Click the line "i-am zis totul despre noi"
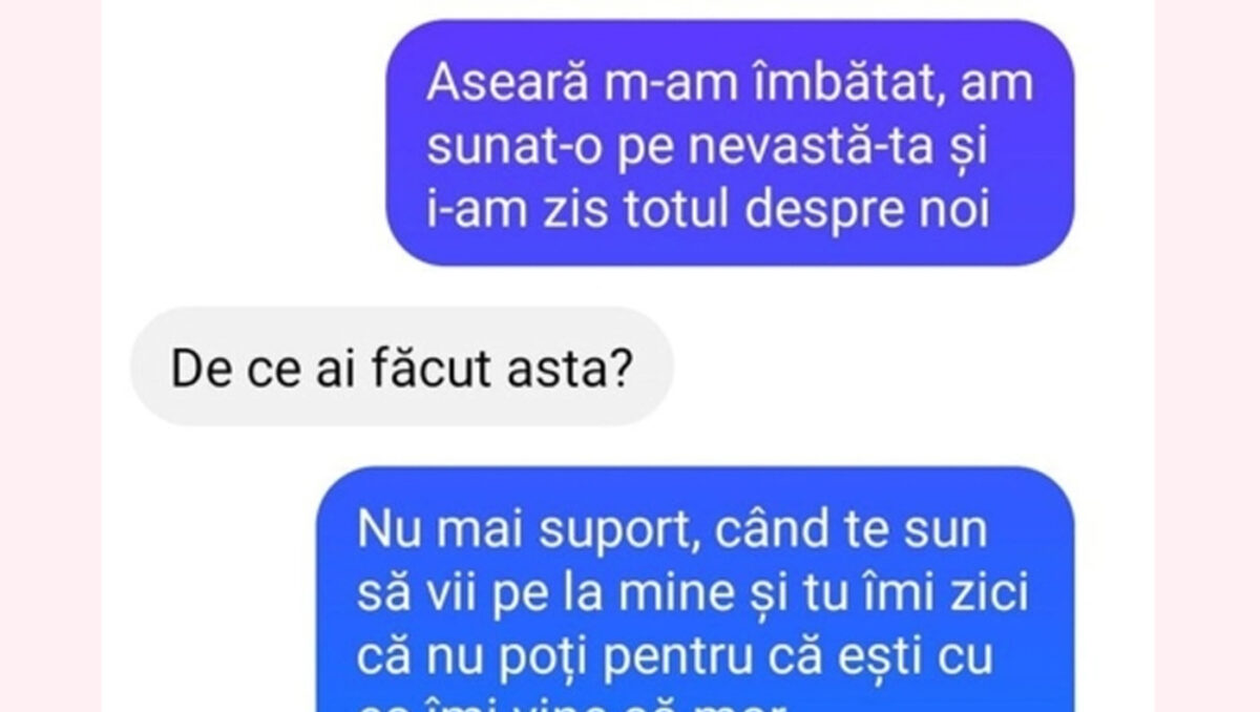The image size is (1260, 712). point(708,211)
